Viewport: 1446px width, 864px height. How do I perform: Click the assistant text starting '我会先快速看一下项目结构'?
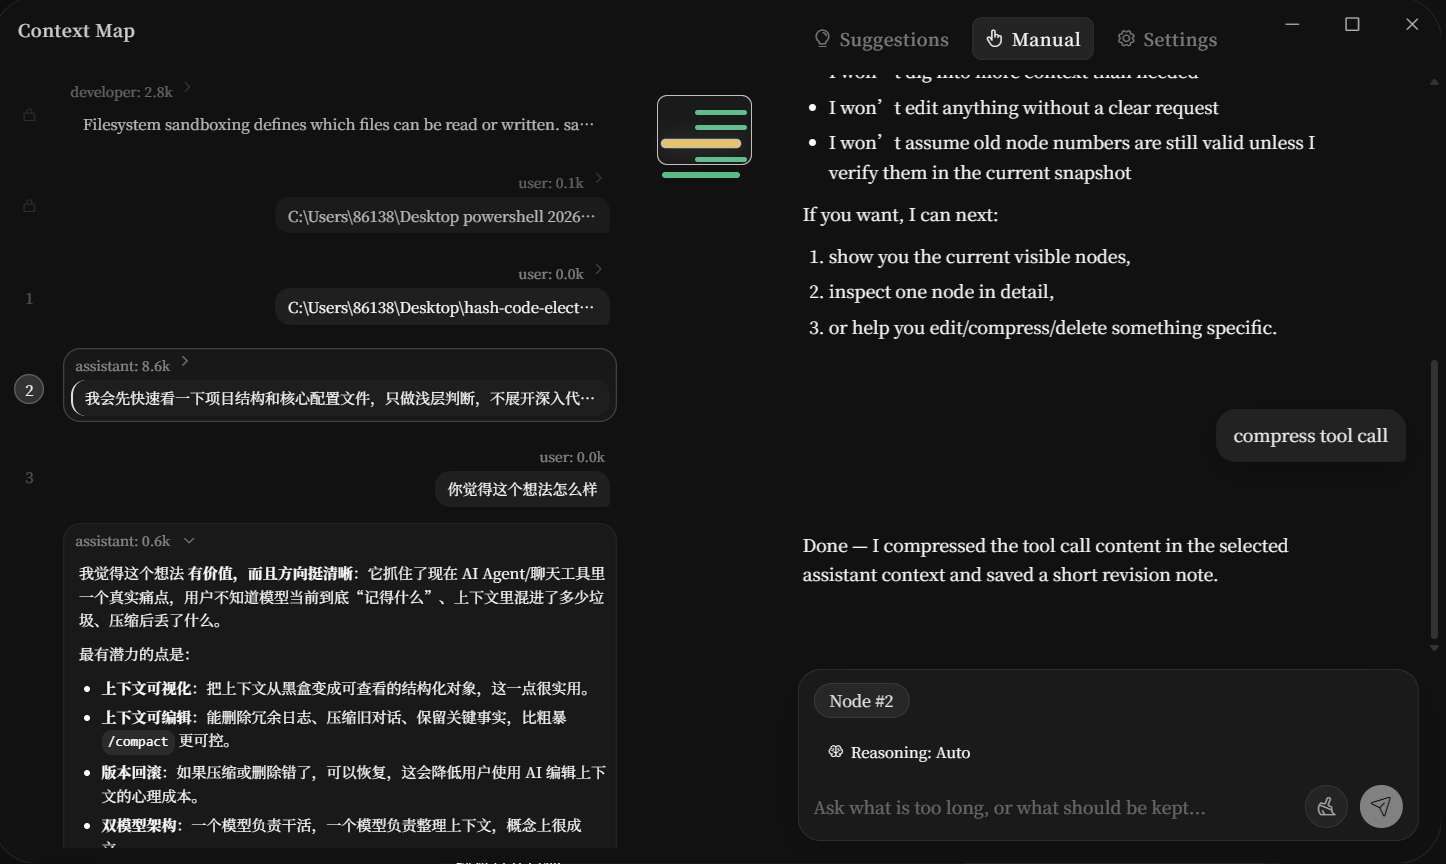click(x=340, y=398)
